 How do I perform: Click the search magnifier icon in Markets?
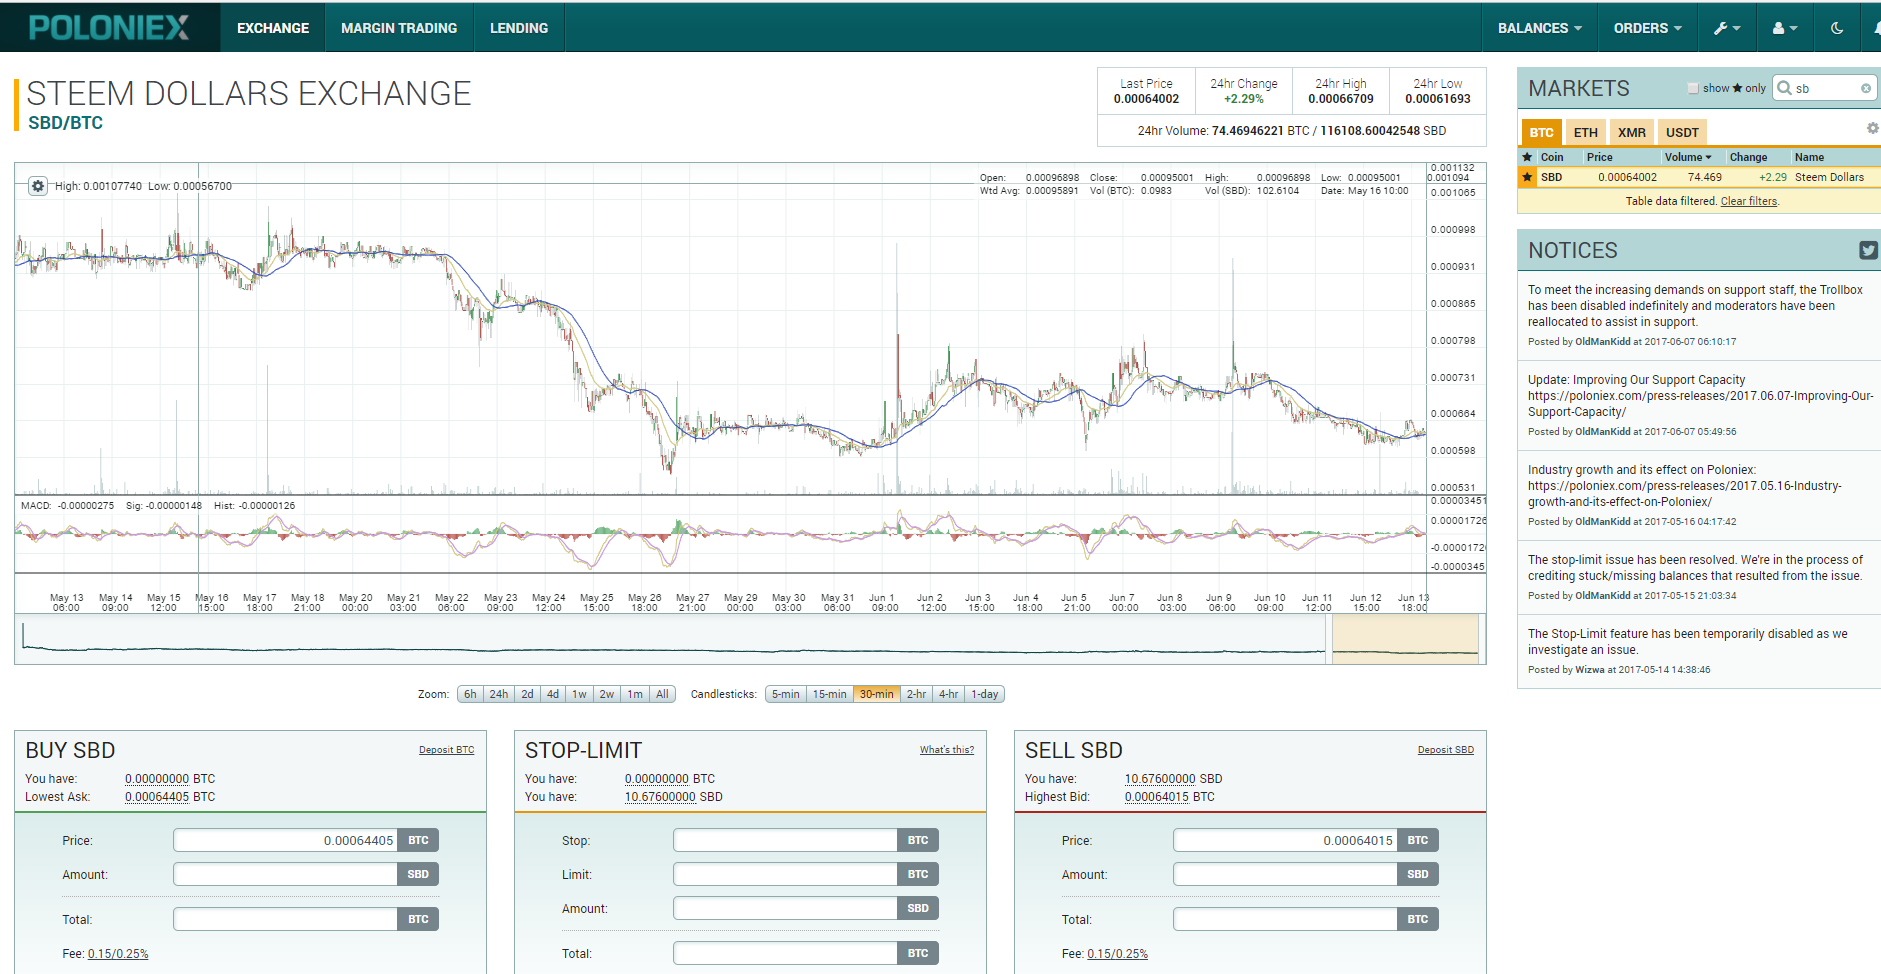coord(1784,88)
